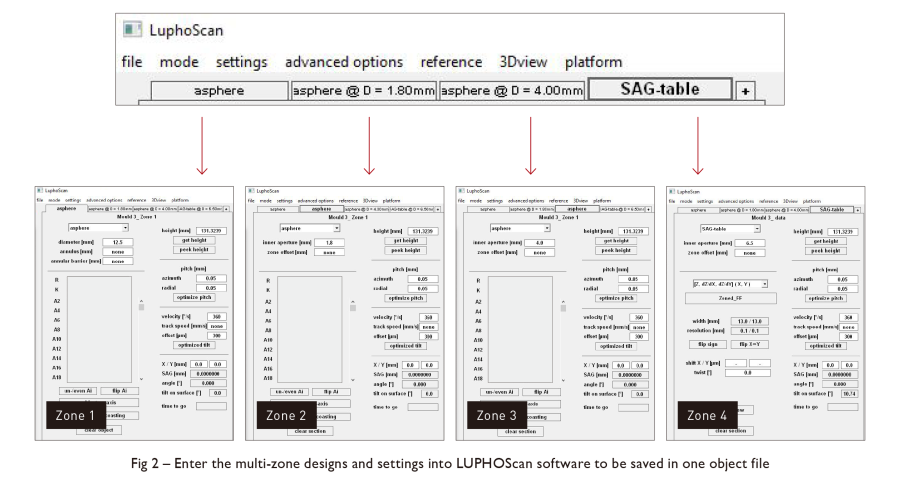The height and width of the screenshot is (481, 900).
Task: Click clear section button in Zone 4 window
Action: (x=731, y=430)
